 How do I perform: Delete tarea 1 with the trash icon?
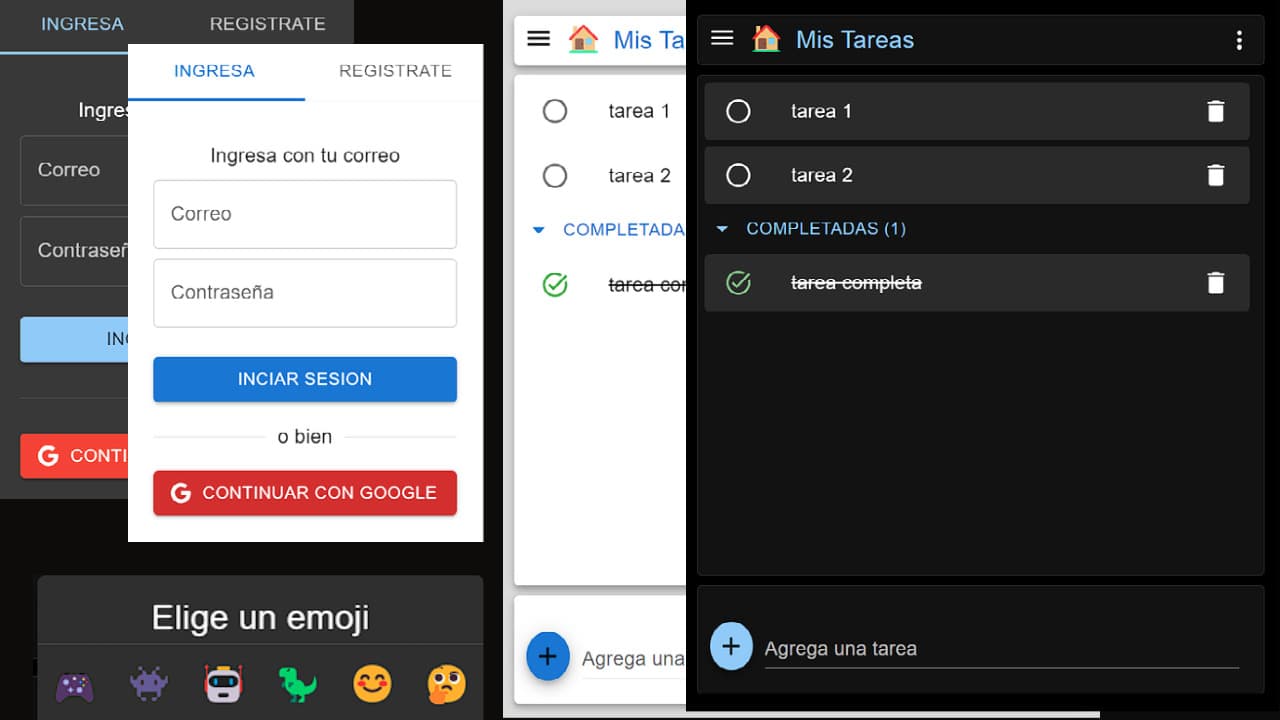point(1216,111)
